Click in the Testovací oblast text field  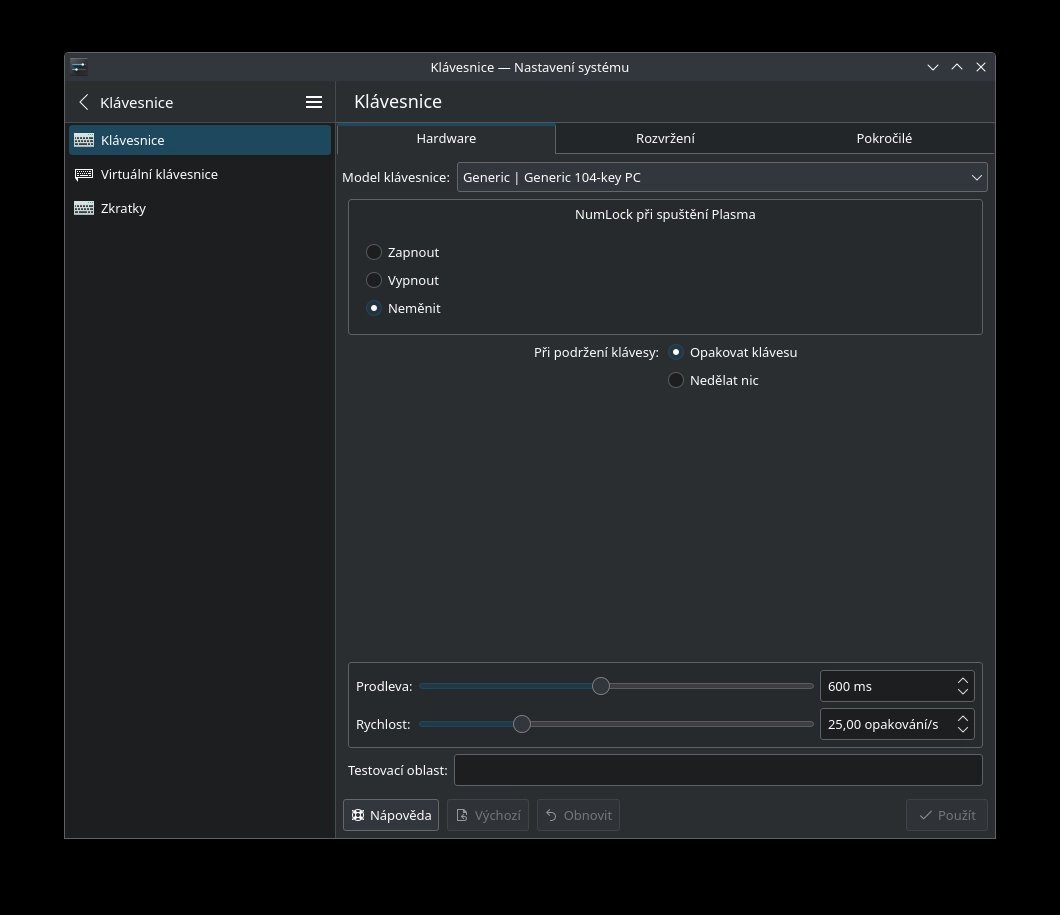tap(717, 770)
